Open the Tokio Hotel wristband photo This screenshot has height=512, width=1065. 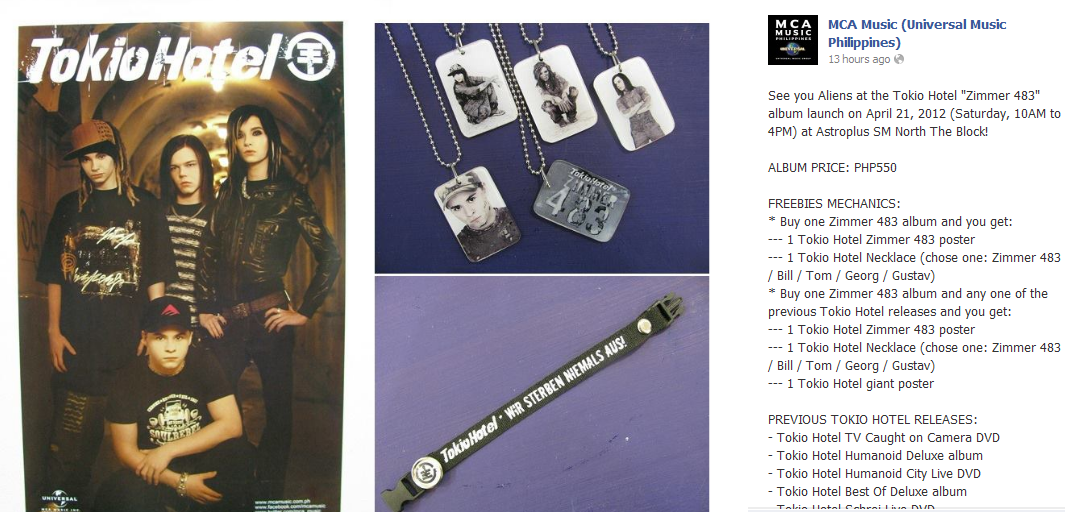541,394
